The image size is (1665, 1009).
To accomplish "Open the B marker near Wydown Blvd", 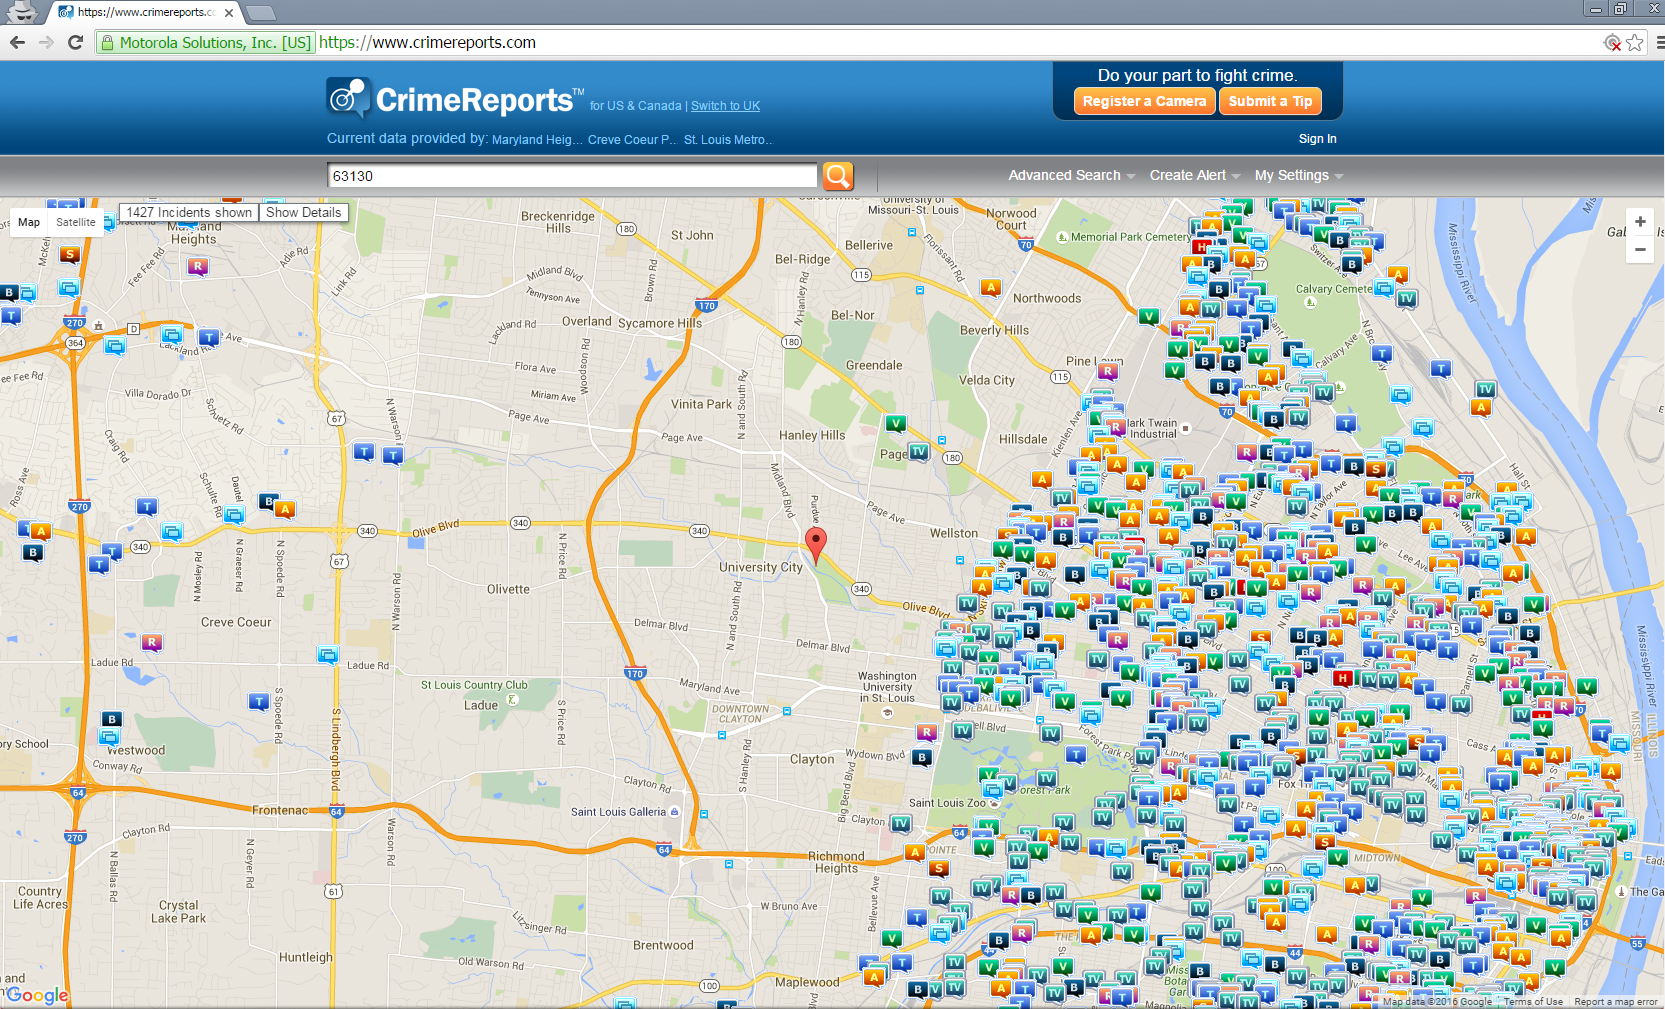I will point(922,757).
